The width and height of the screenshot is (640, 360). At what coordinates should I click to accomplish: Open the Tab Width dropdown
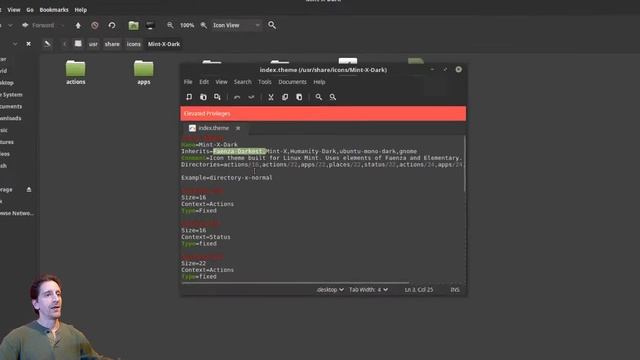[368, 289]
